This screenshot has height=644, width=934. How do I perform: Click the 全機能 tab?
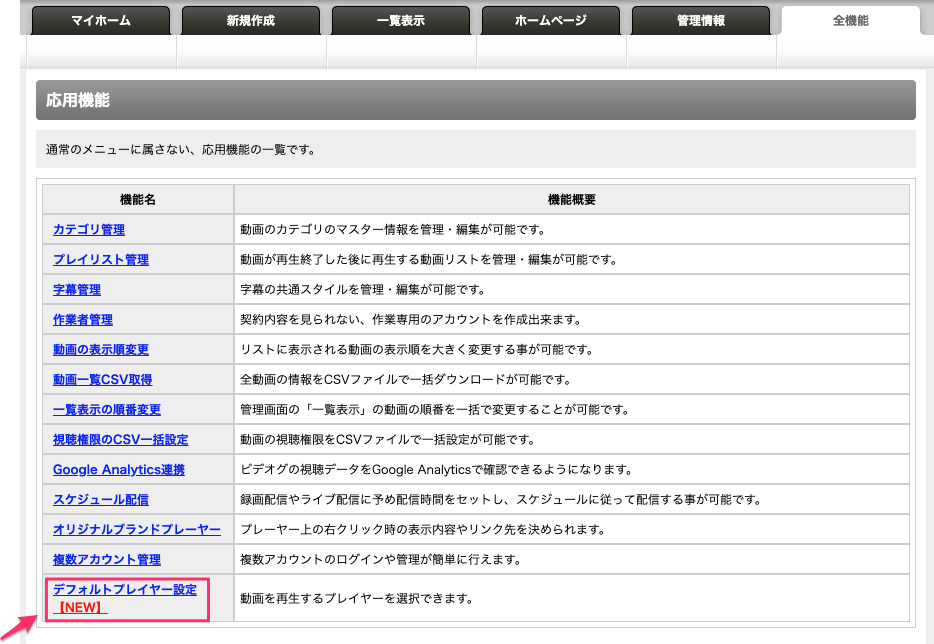click(x=850, y=20)
